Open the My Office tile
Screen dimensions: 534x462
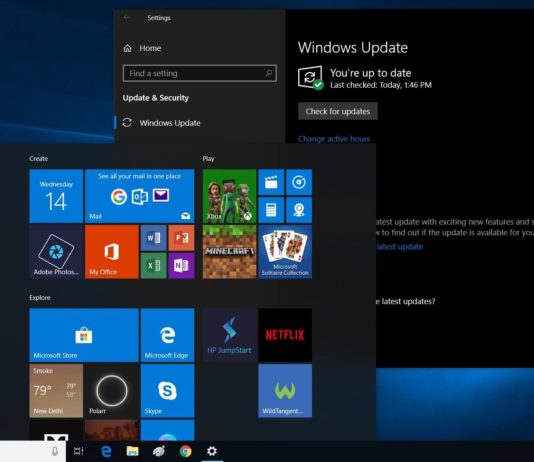coord(112,252)
